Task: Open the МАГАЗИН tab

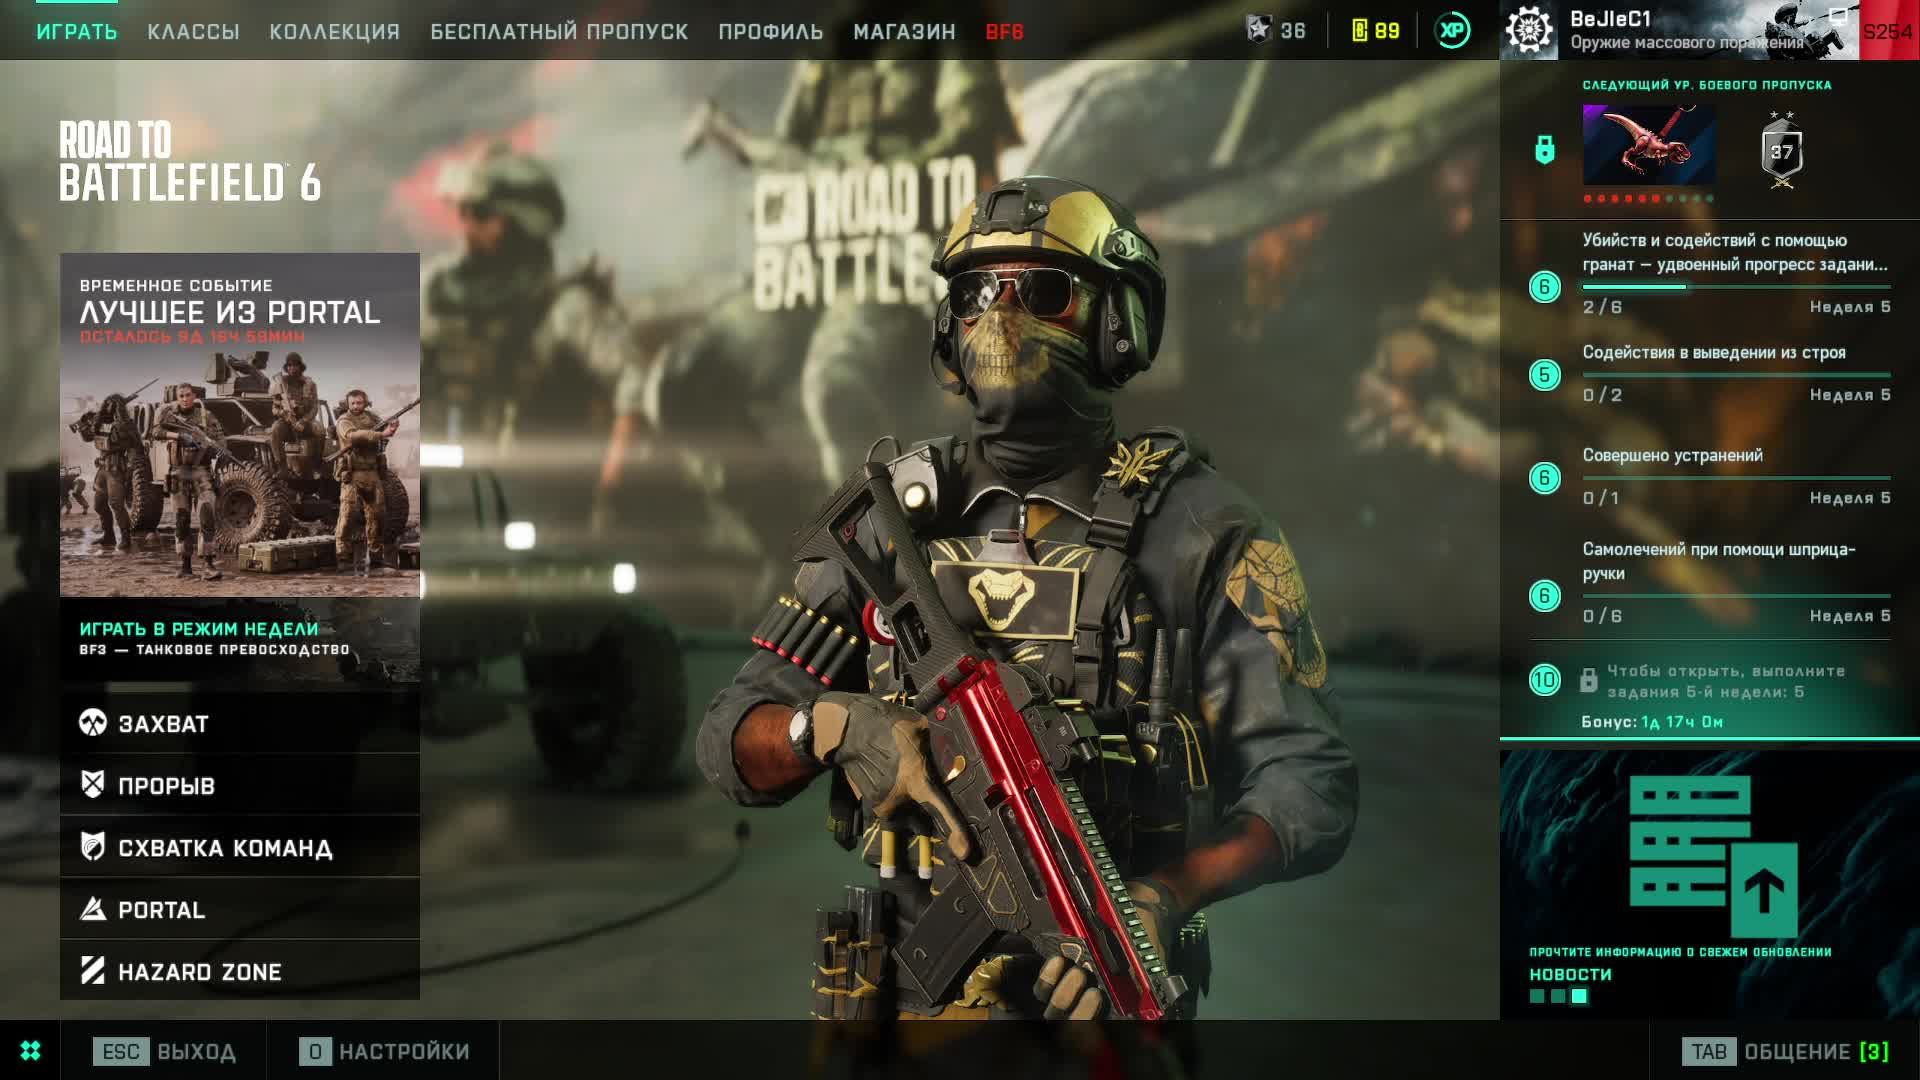Action: coord(904,32)
